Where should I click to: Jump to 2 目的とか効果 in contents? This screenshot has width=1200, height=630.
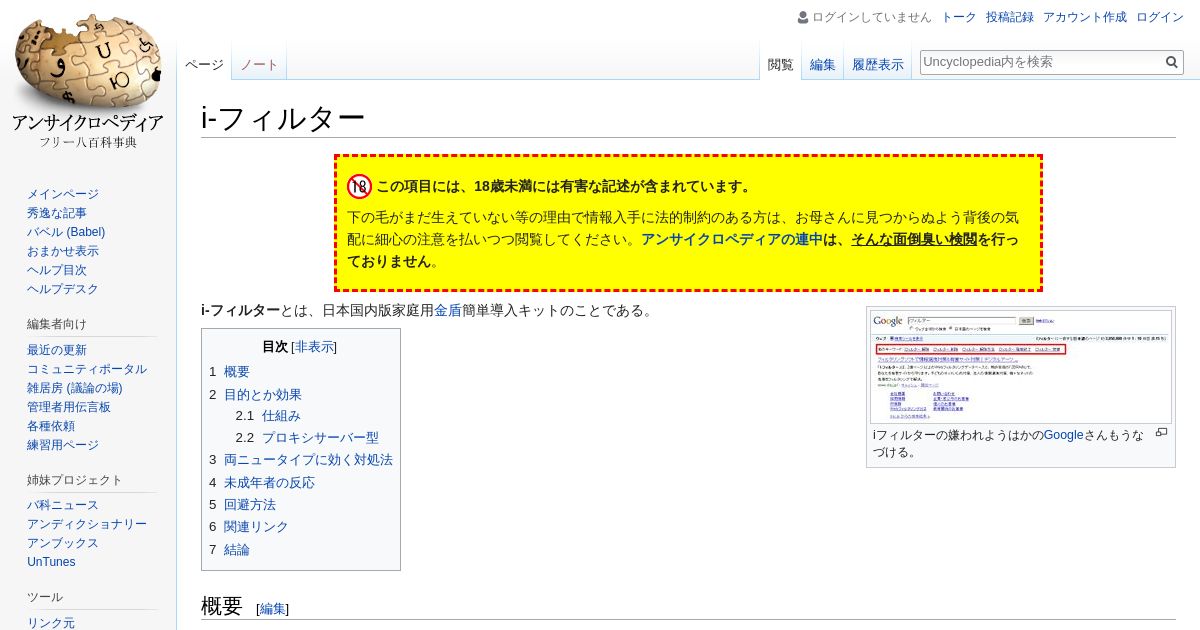pos(255,394)
